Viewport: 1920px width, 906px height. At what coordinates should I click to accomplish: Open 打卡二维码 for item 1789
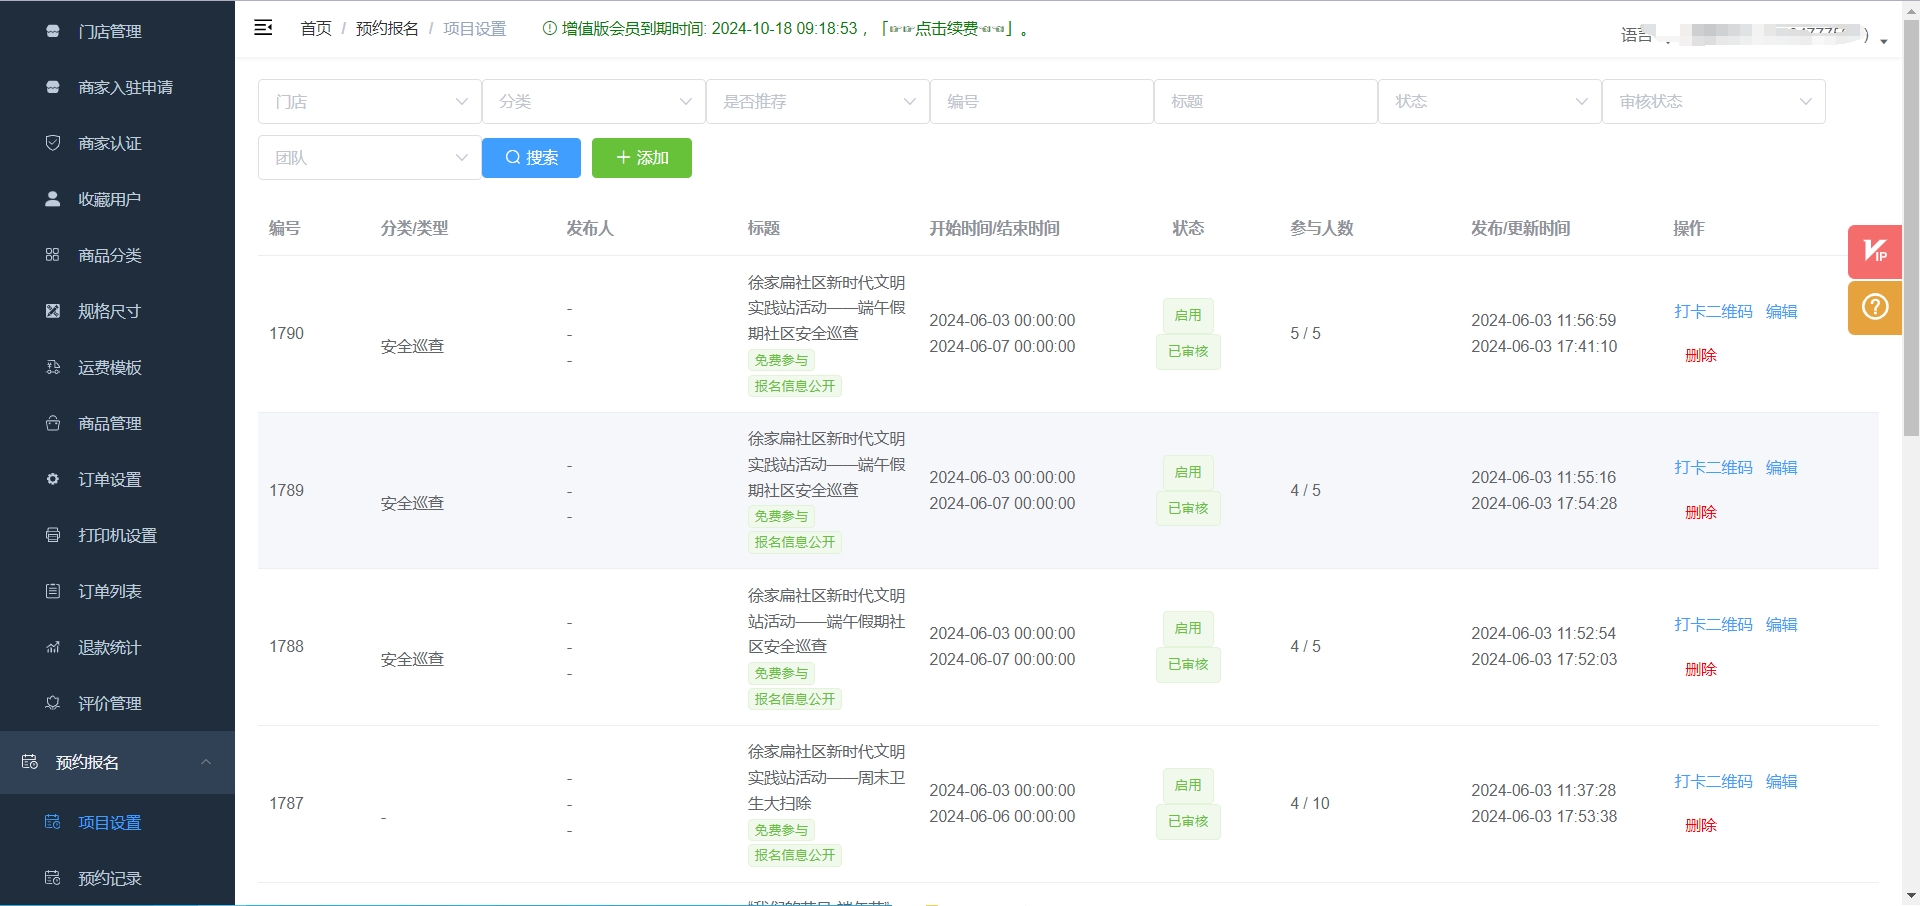1713,467
